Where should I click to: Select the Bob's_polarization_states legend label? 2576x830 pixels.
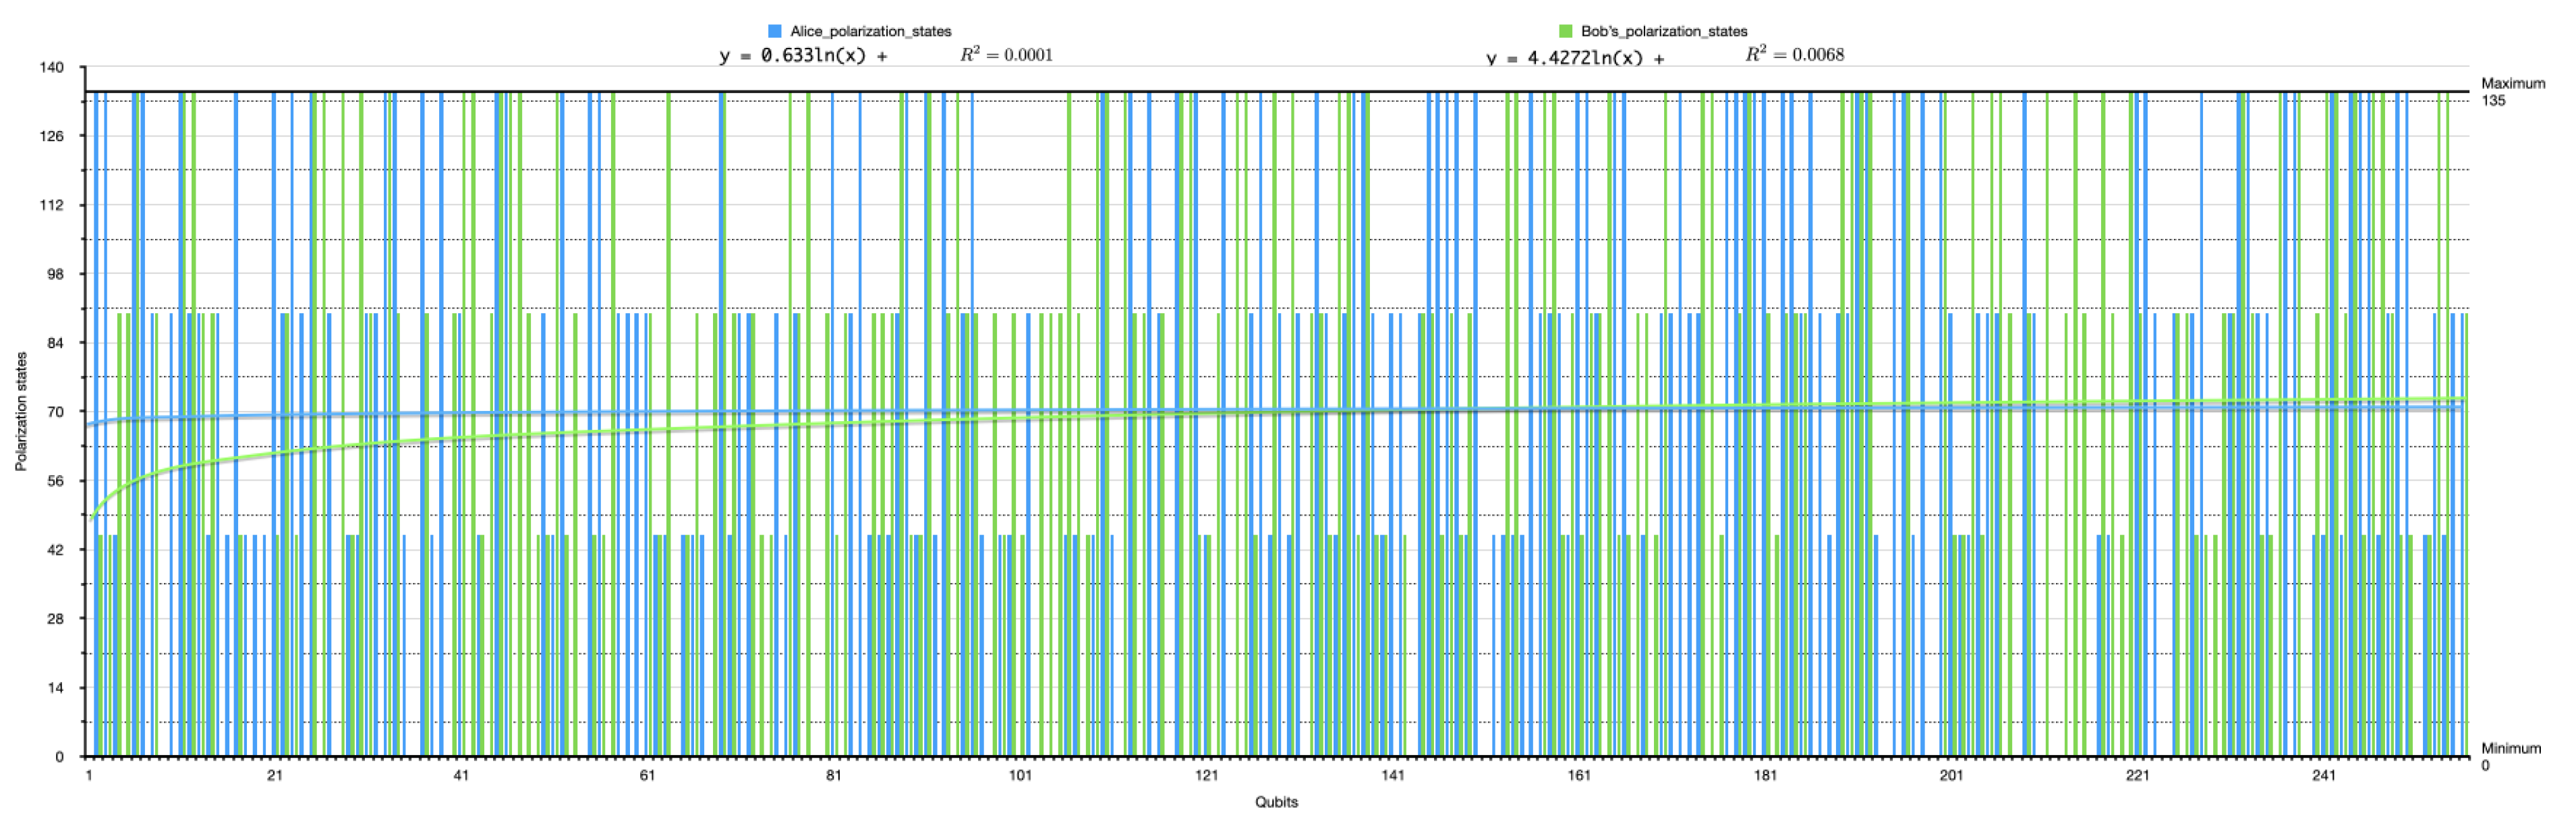point(1664,31)
